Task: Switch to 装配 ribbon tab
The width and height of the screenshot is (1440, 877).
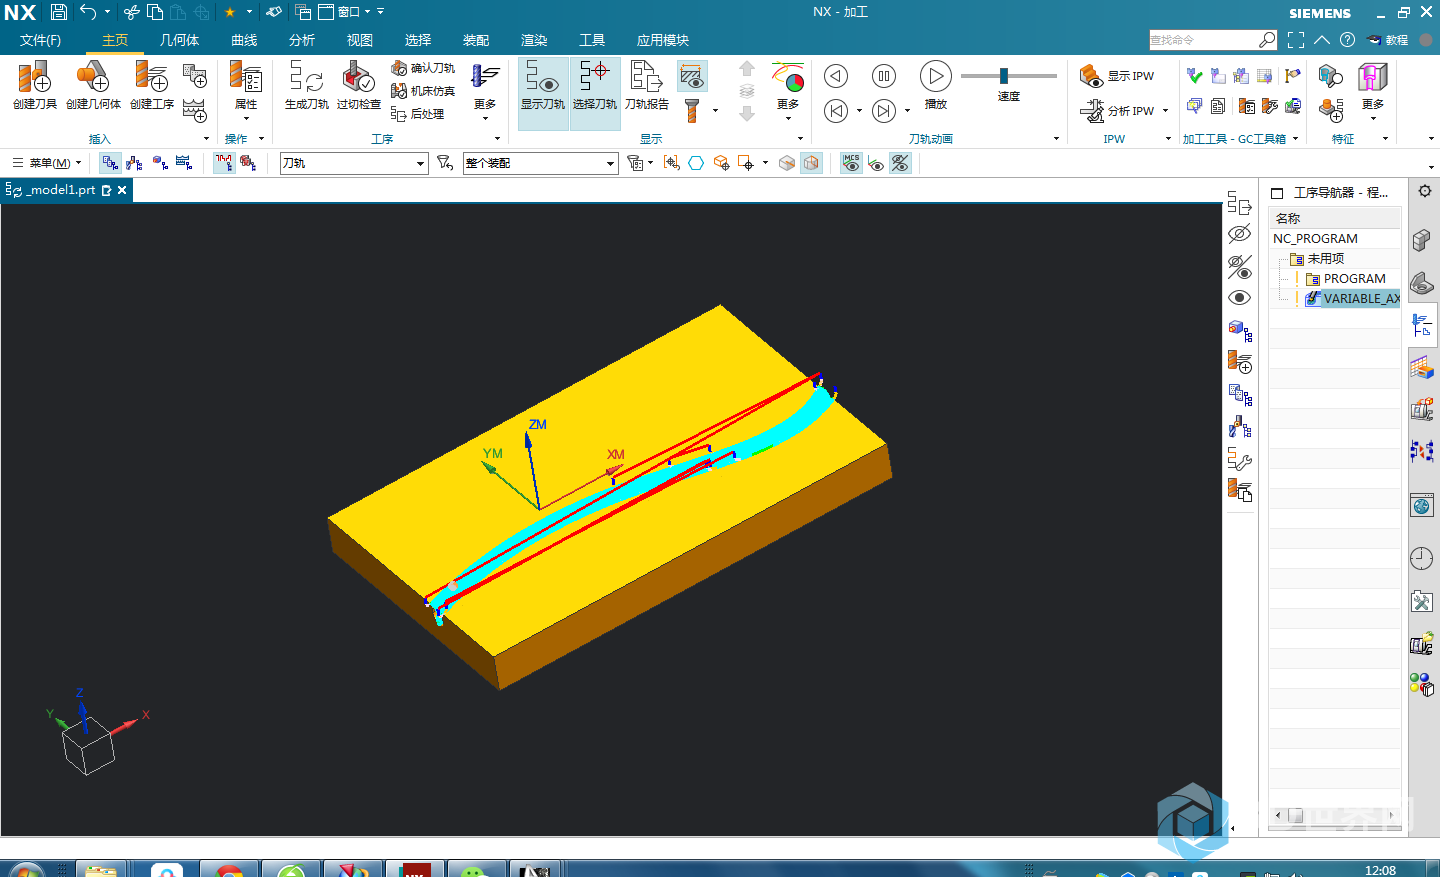Action: (x=476, y=40)
